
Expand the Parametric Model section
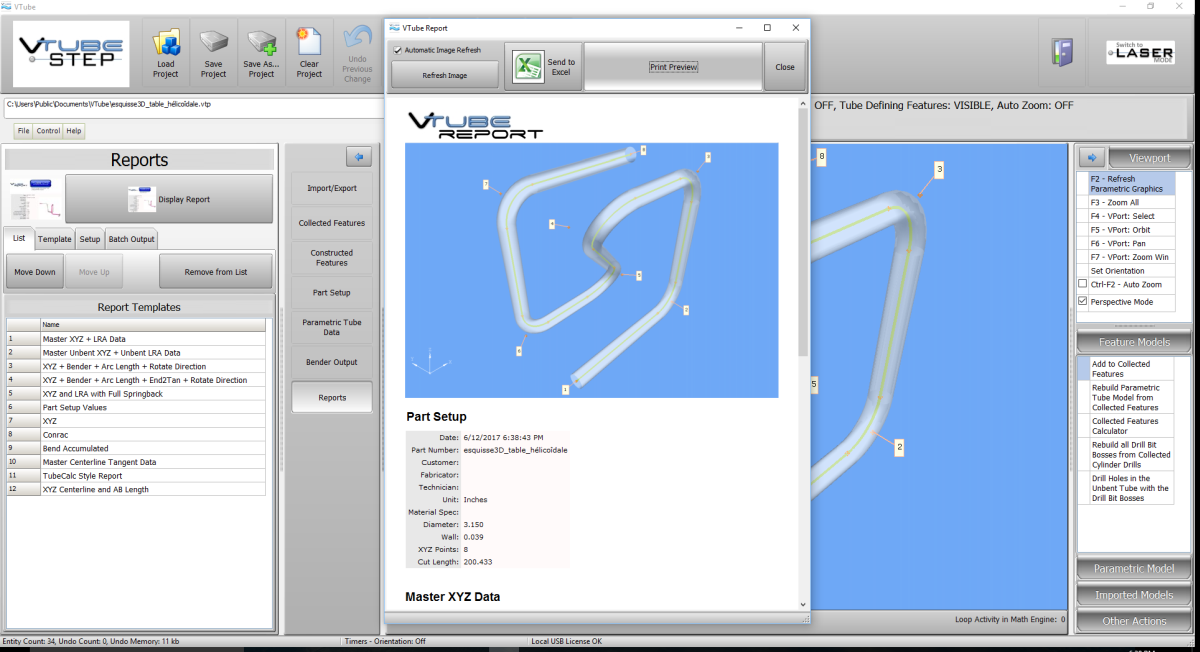point(1133,569)
